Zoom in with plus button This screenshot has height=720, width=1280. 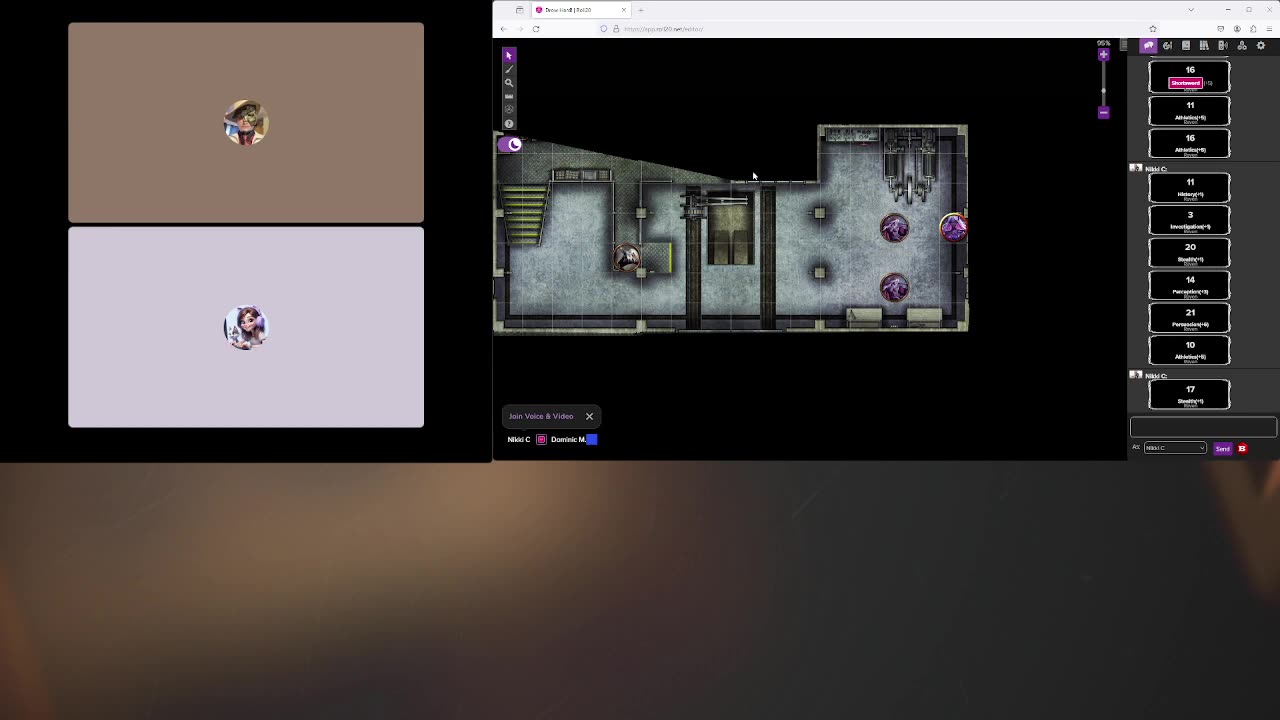[x=1103, y=55]
